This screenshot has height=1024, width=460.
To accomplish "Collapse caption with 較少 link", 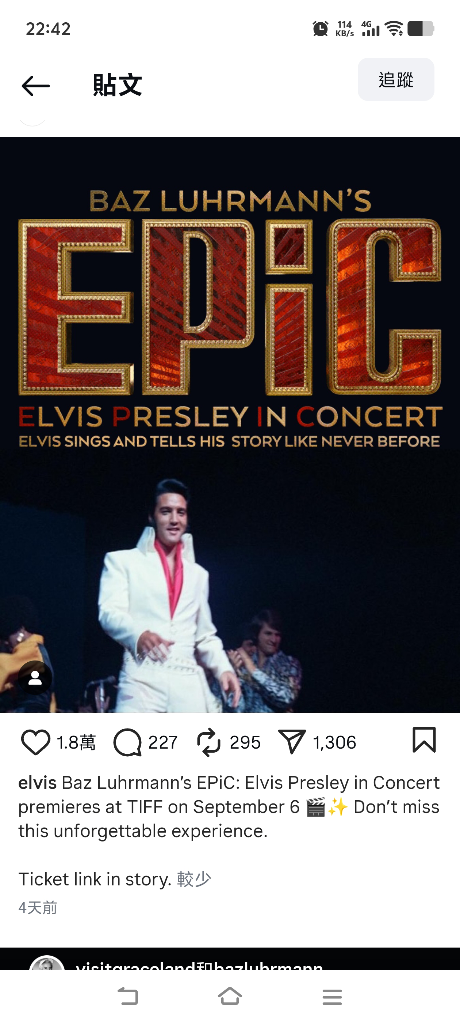I will (x=194, y=879).
